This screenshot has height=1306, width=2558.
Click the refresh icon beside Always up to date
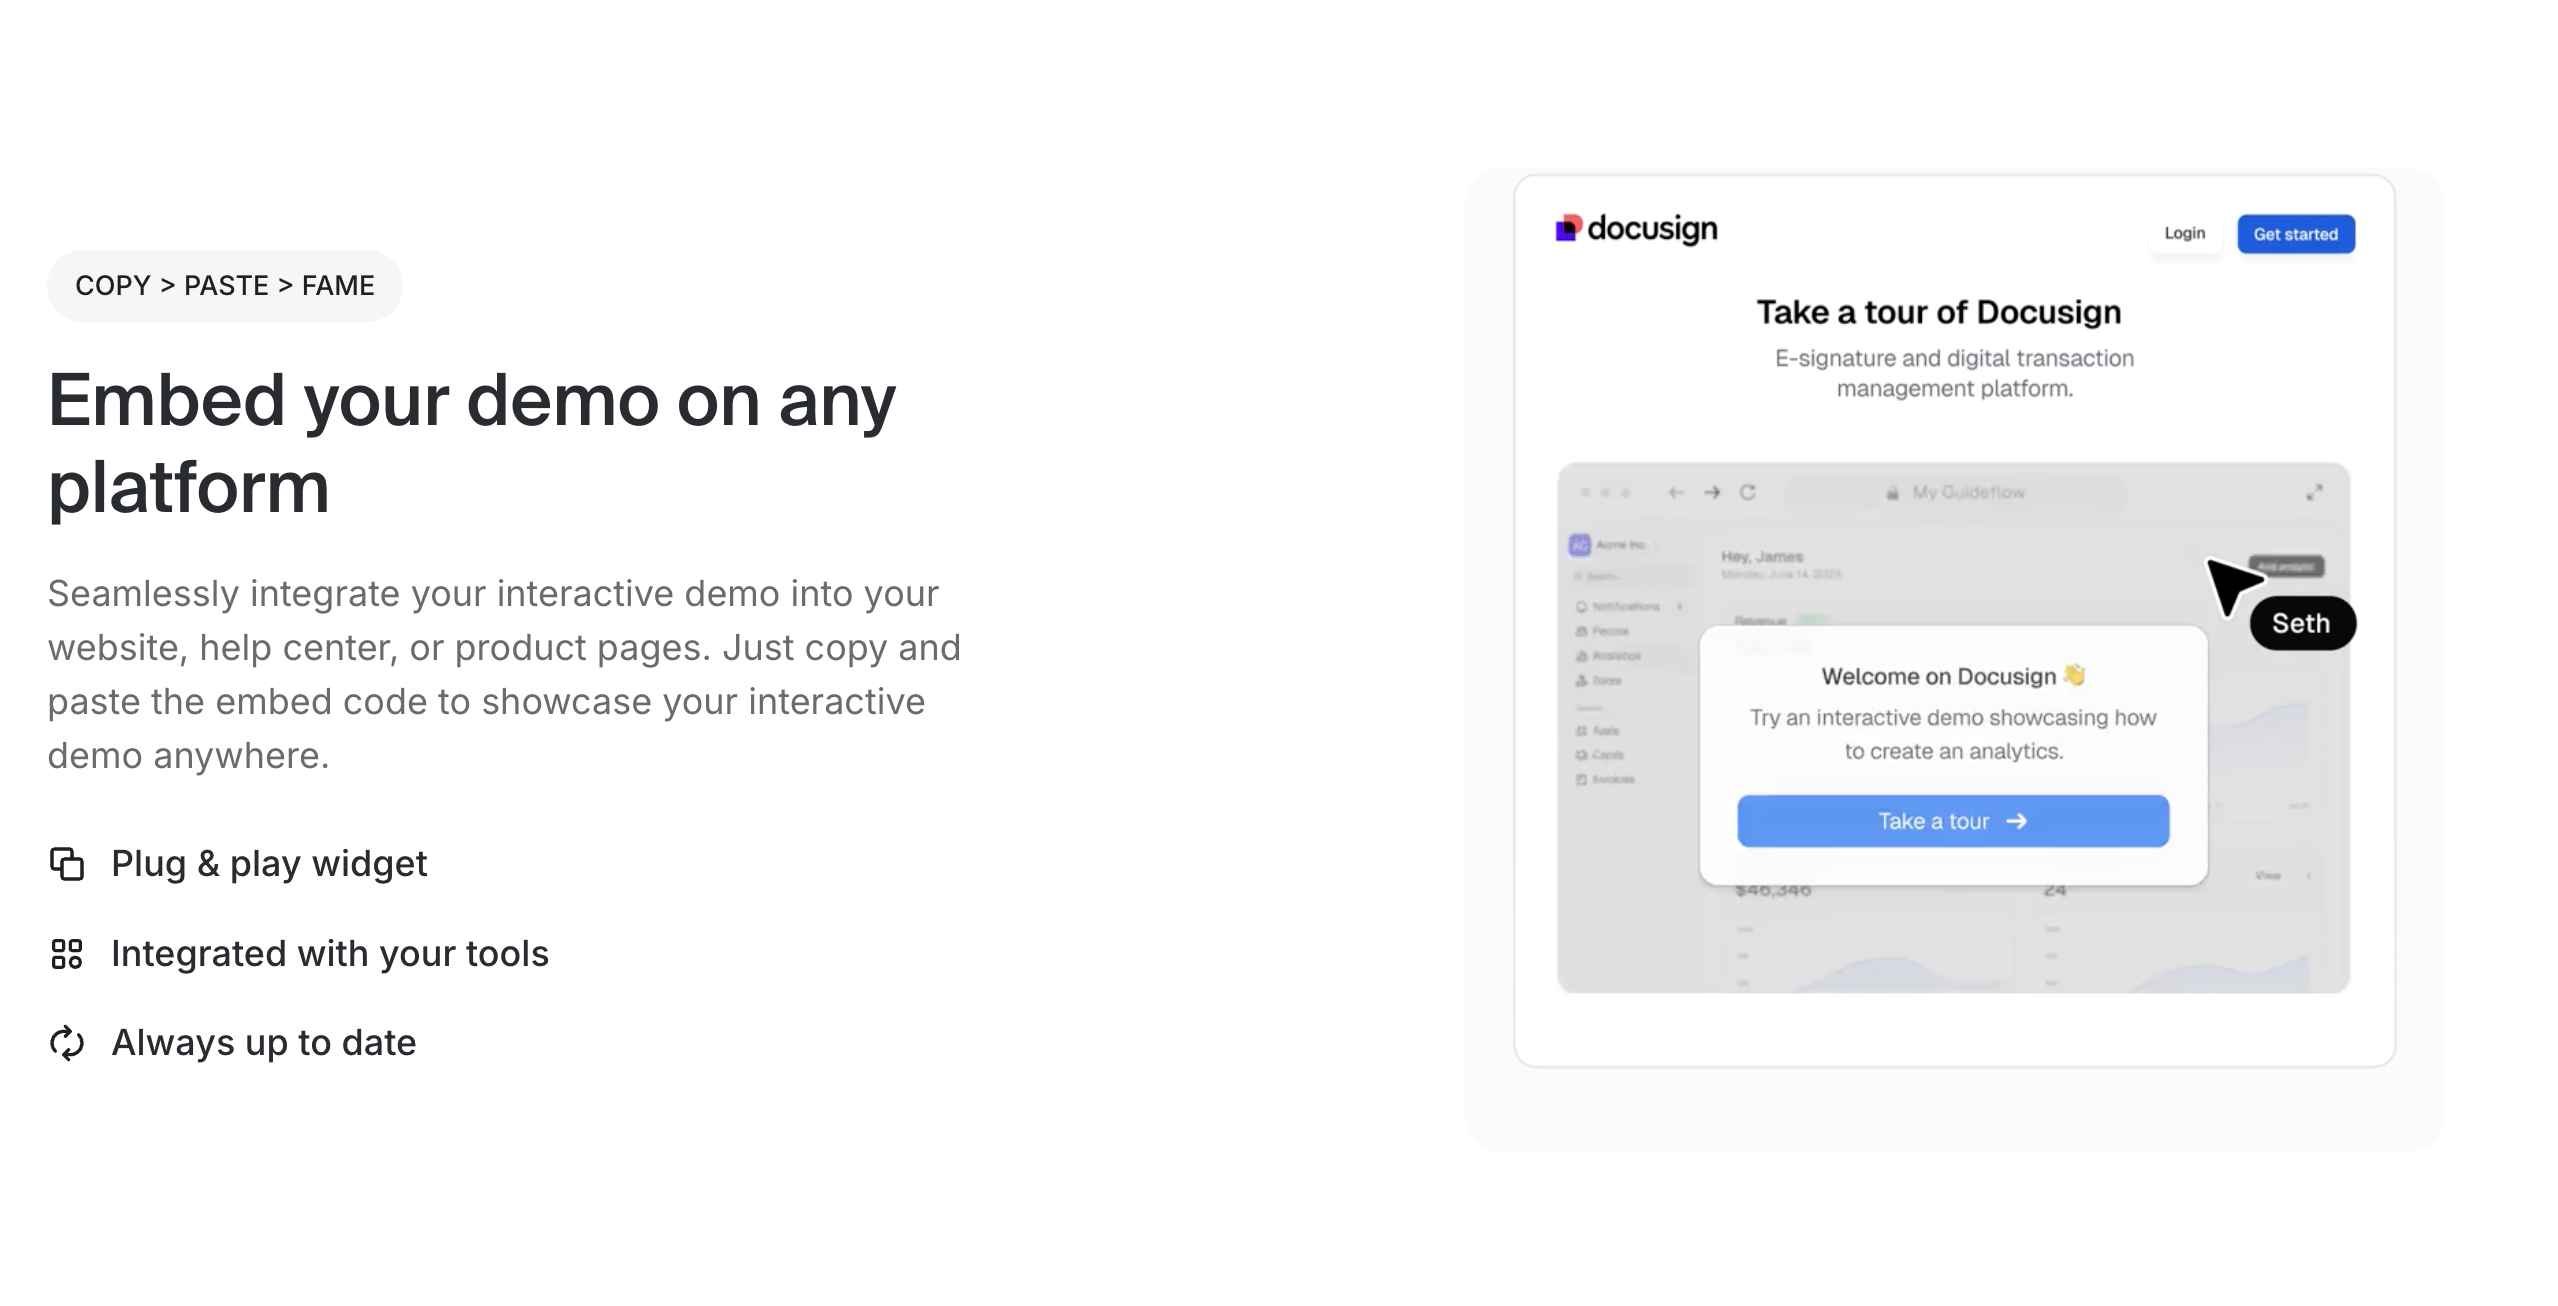[x=67, y=1043]
